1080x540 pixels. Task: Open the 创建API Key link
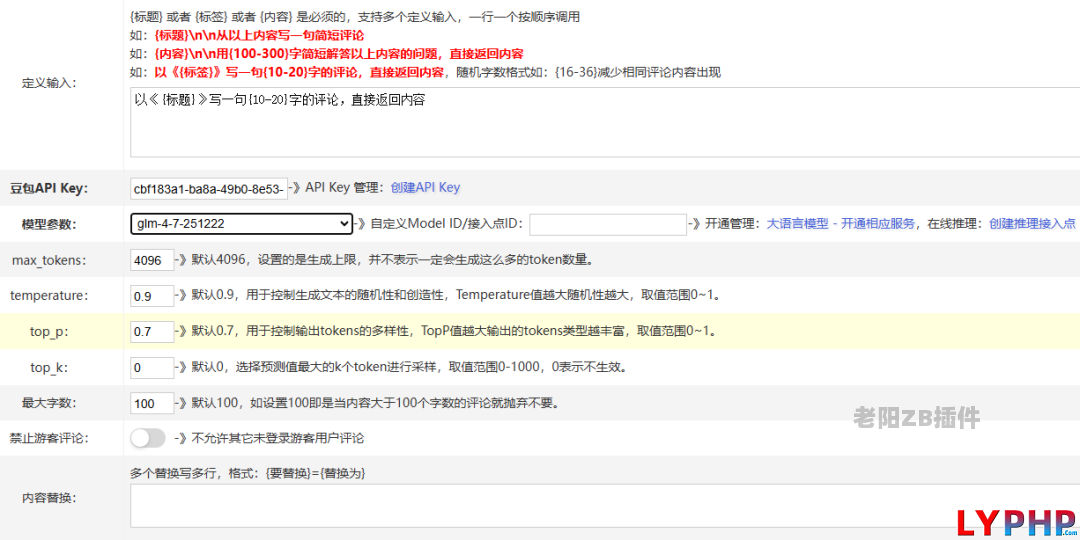tap(425, 187)
